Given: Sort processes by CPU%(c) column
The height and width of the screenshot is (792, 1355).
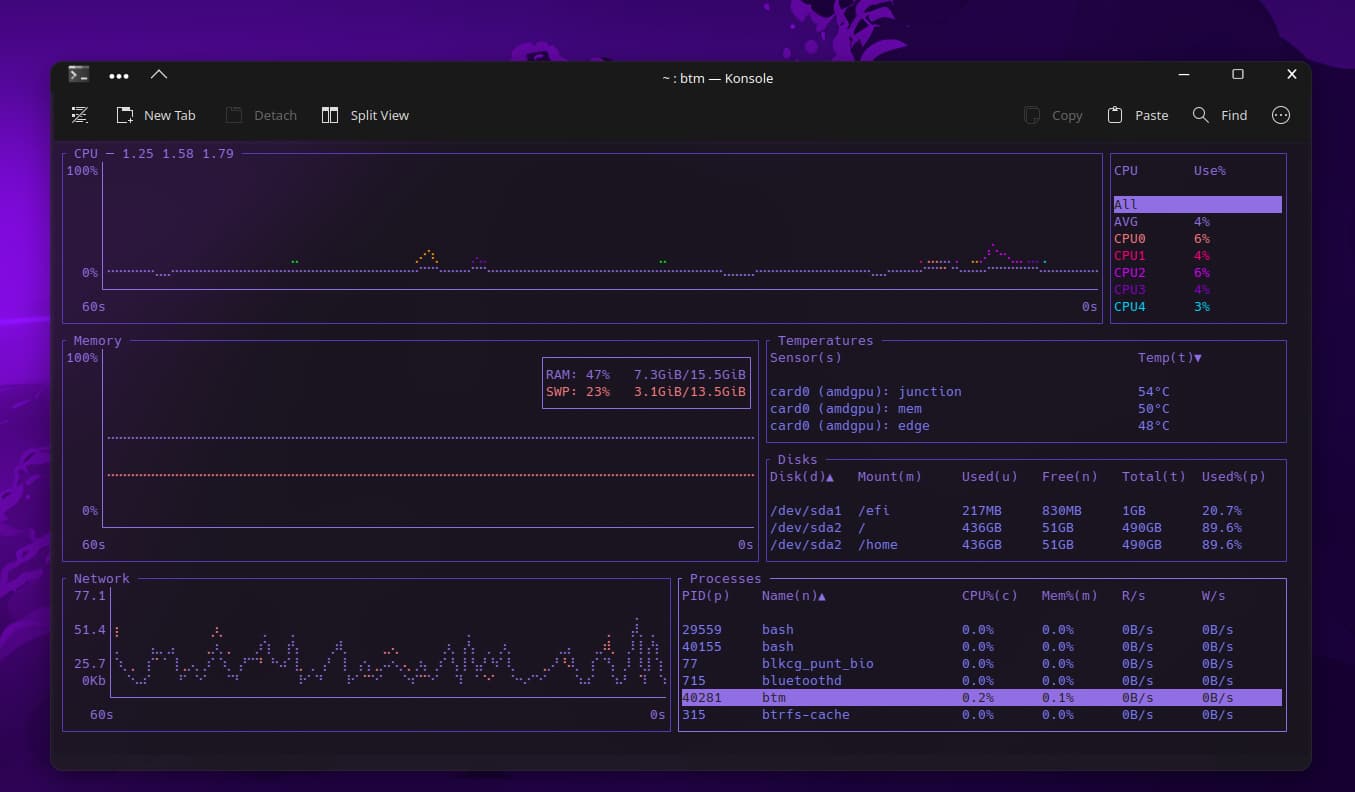Looking at the screenshot, I should point(990,596).
